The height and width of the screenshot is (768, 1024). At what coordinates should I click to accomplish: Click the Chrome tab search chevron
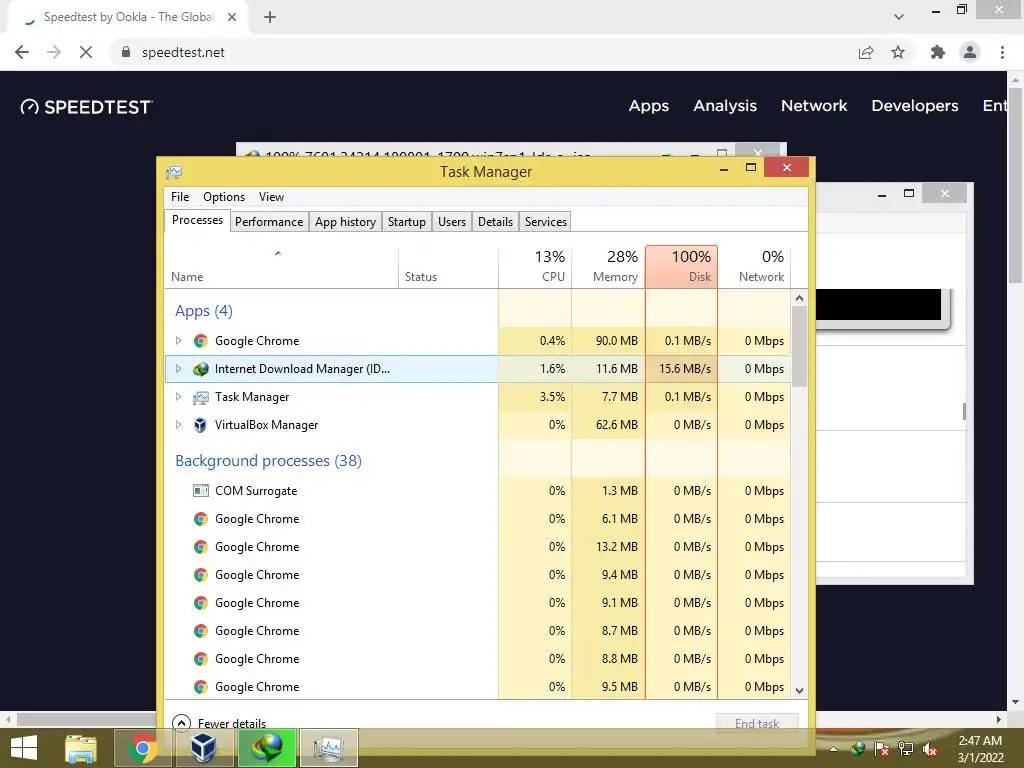899,17
